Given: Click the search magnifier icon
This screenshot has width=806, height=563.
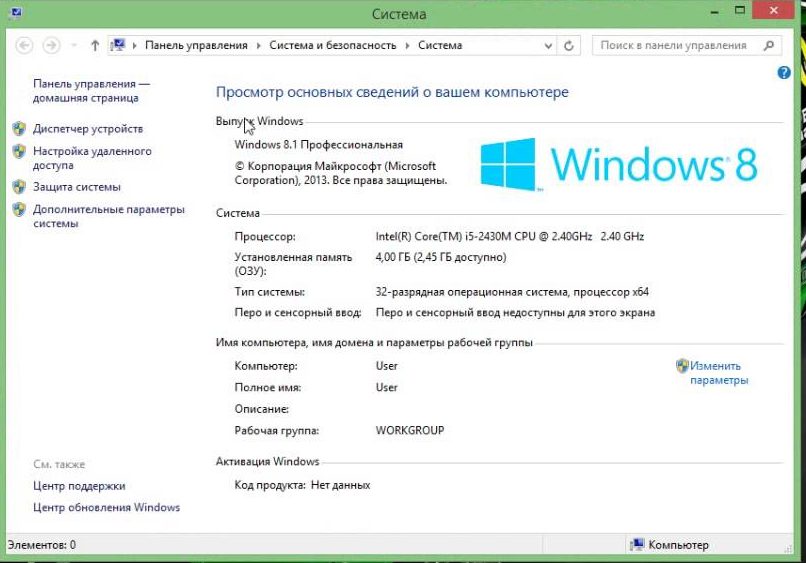Looking at the screenshot, I should pos(769,45).
